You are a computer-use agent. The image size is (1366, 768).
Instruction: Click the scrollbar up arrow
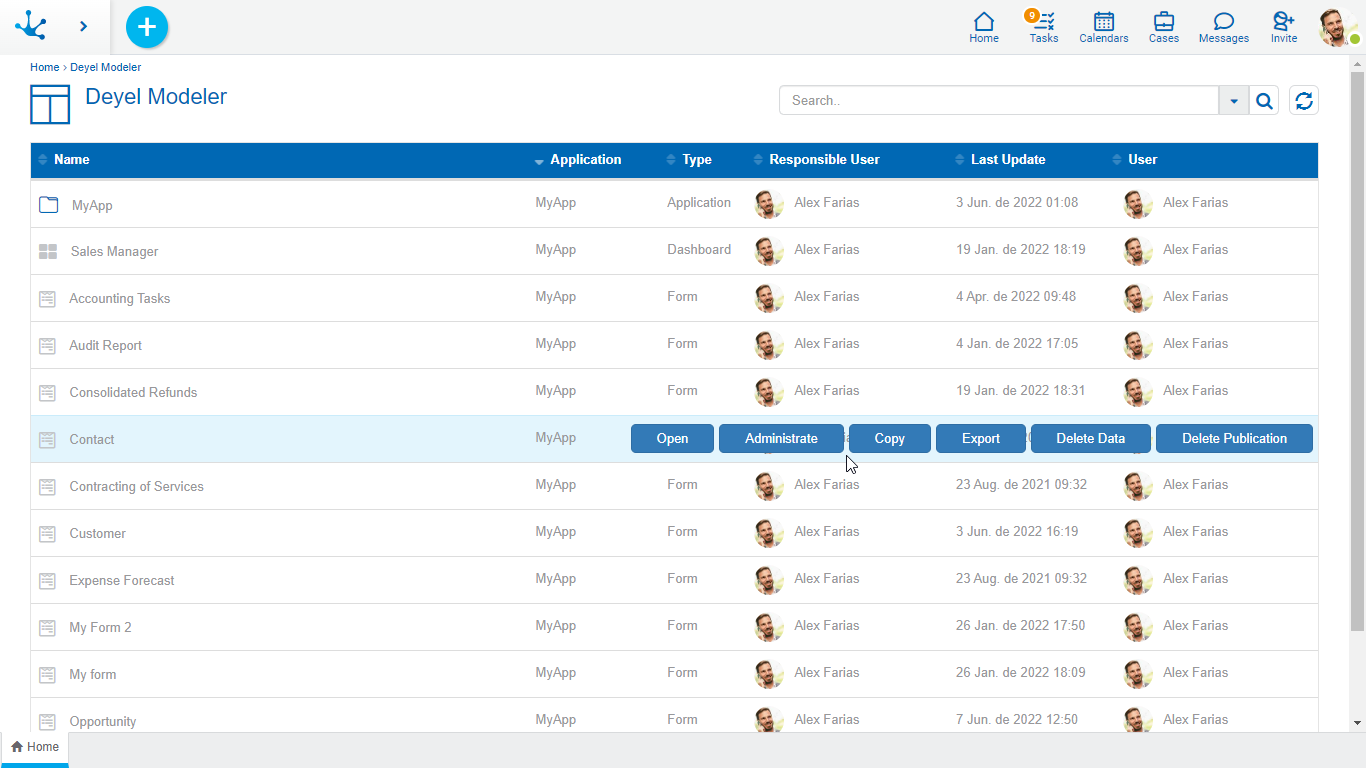(x=1357, y=63)
